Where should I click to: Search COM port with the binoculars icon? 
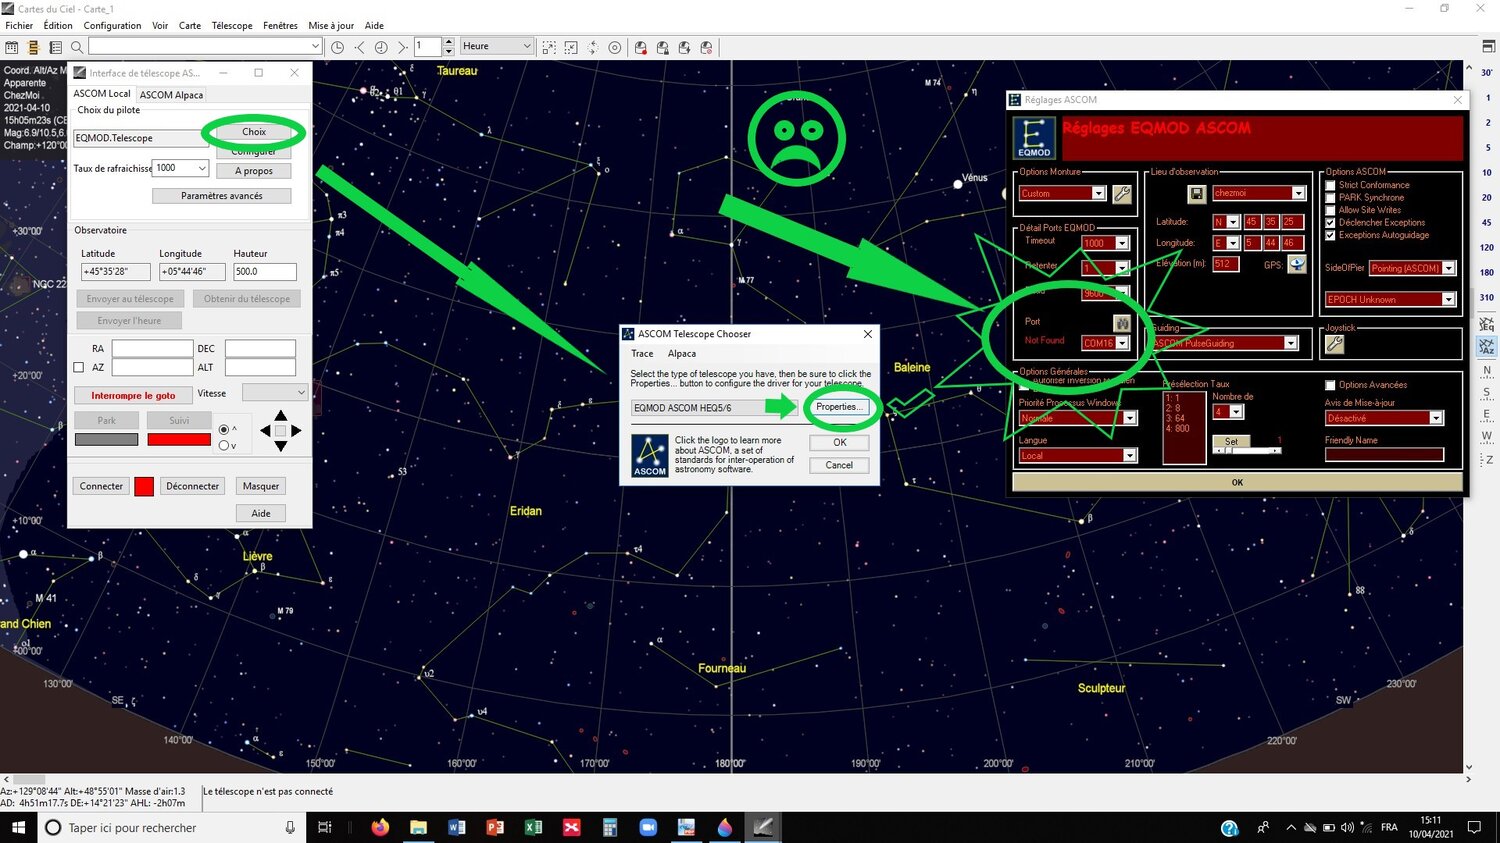pyautogui.click(x=1122, y=323)
